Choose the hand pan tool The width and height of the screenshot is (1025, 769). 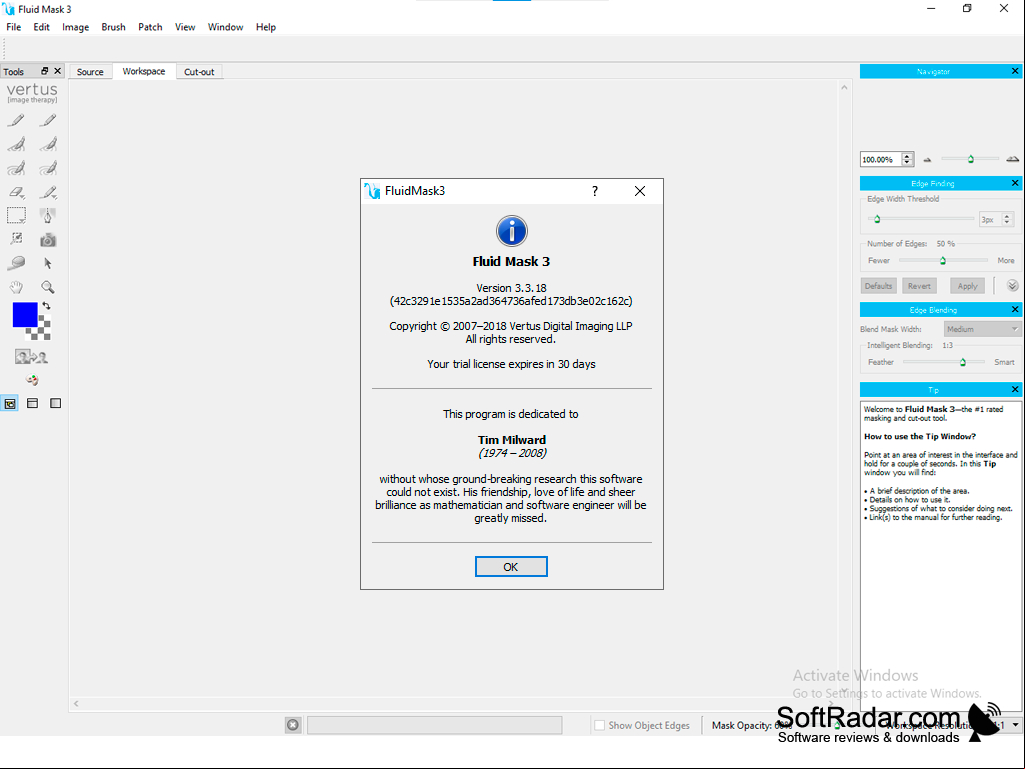coord(16,287)
